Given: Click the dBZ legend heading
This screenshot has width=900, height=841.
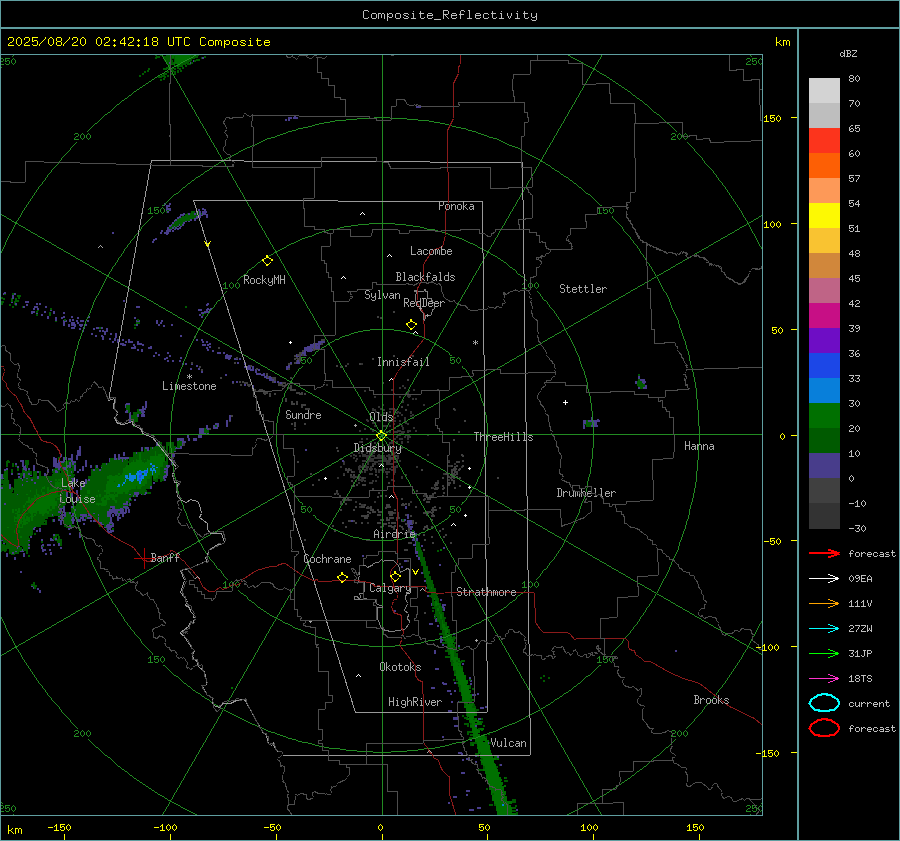Looking at the screenshot, I should (848, 54).
